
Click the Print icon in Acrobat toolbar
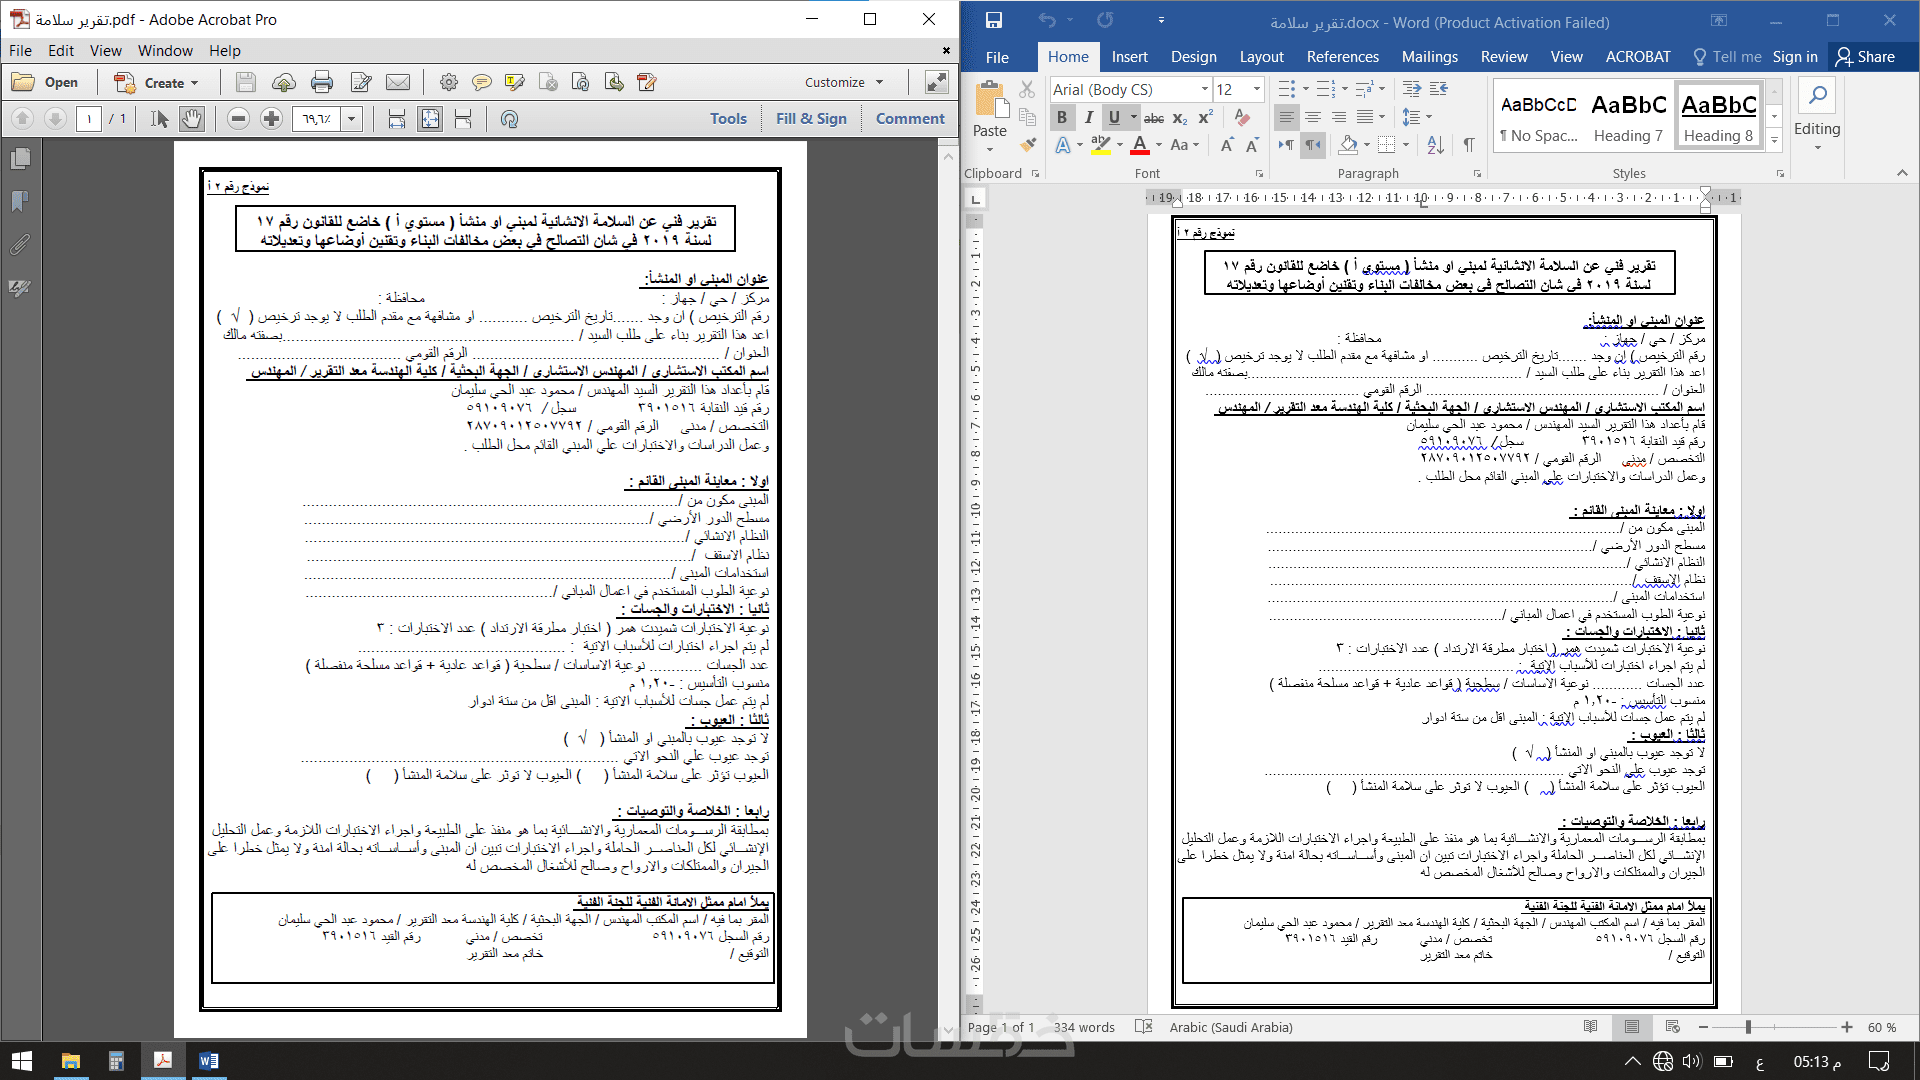pyautogui.click(x=322, y=82)
